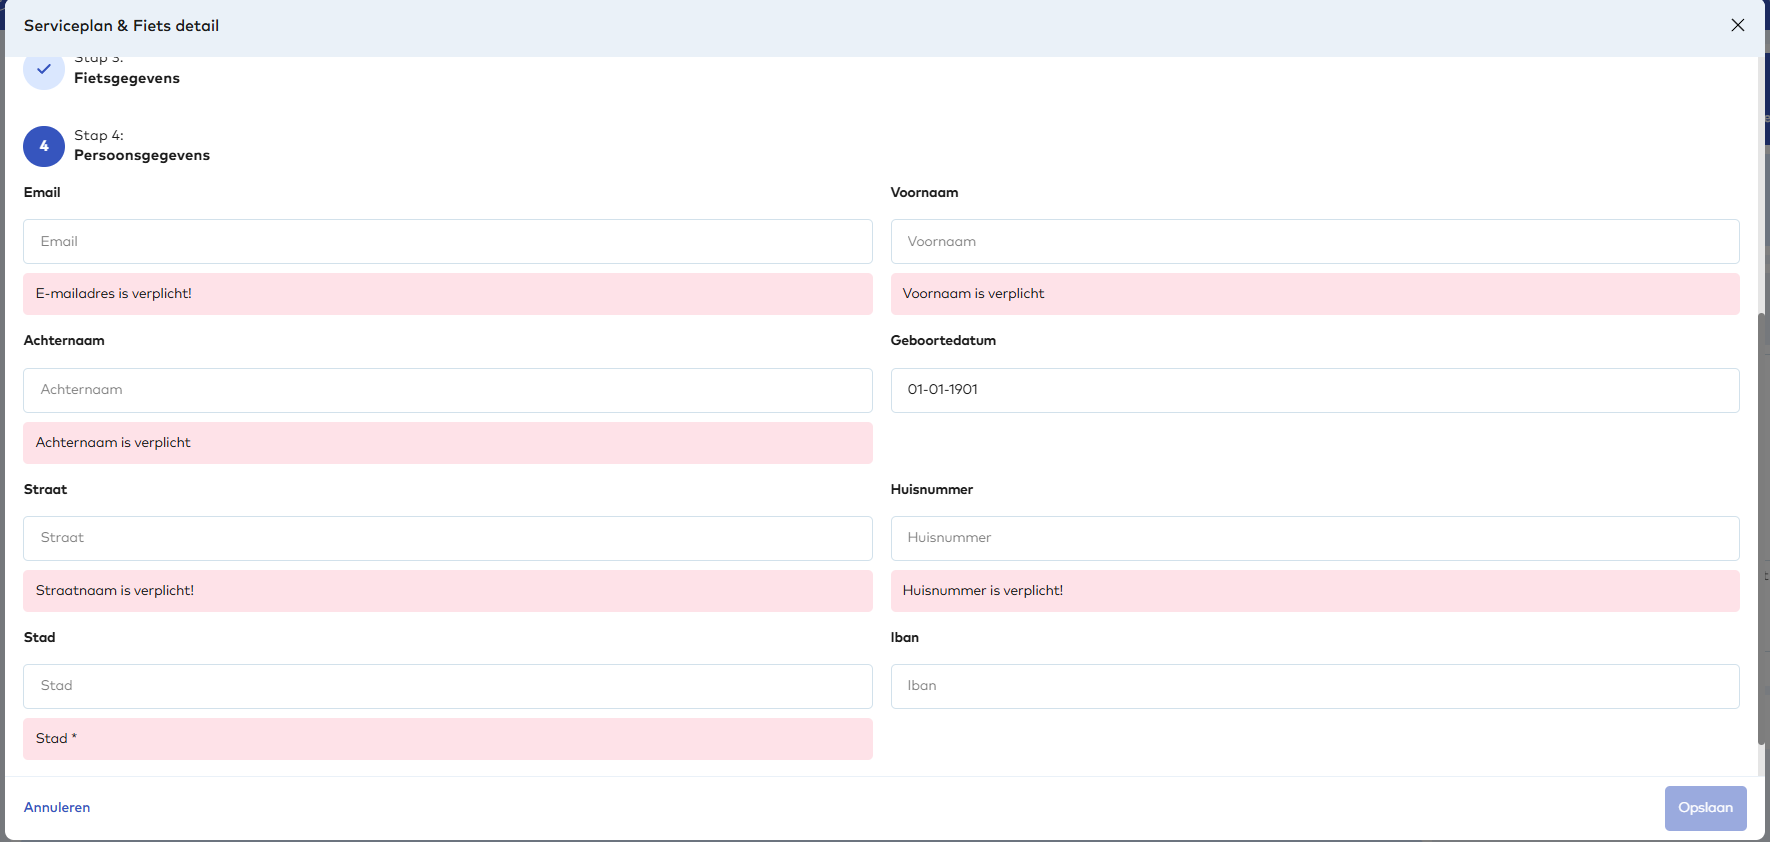Select the Persoonsgegevens step heading
This screenshot has width=1770, height=842.
click(142, 155)
